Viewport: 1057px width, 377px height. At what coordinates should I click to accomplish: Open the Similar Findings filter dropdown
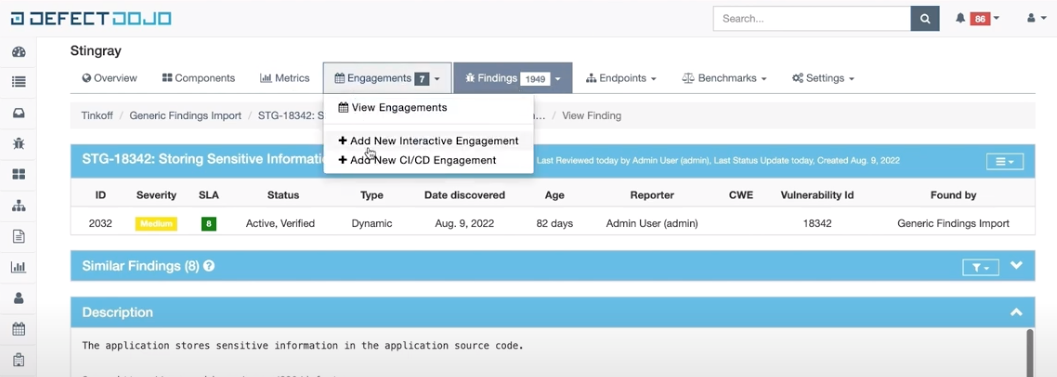980,267
